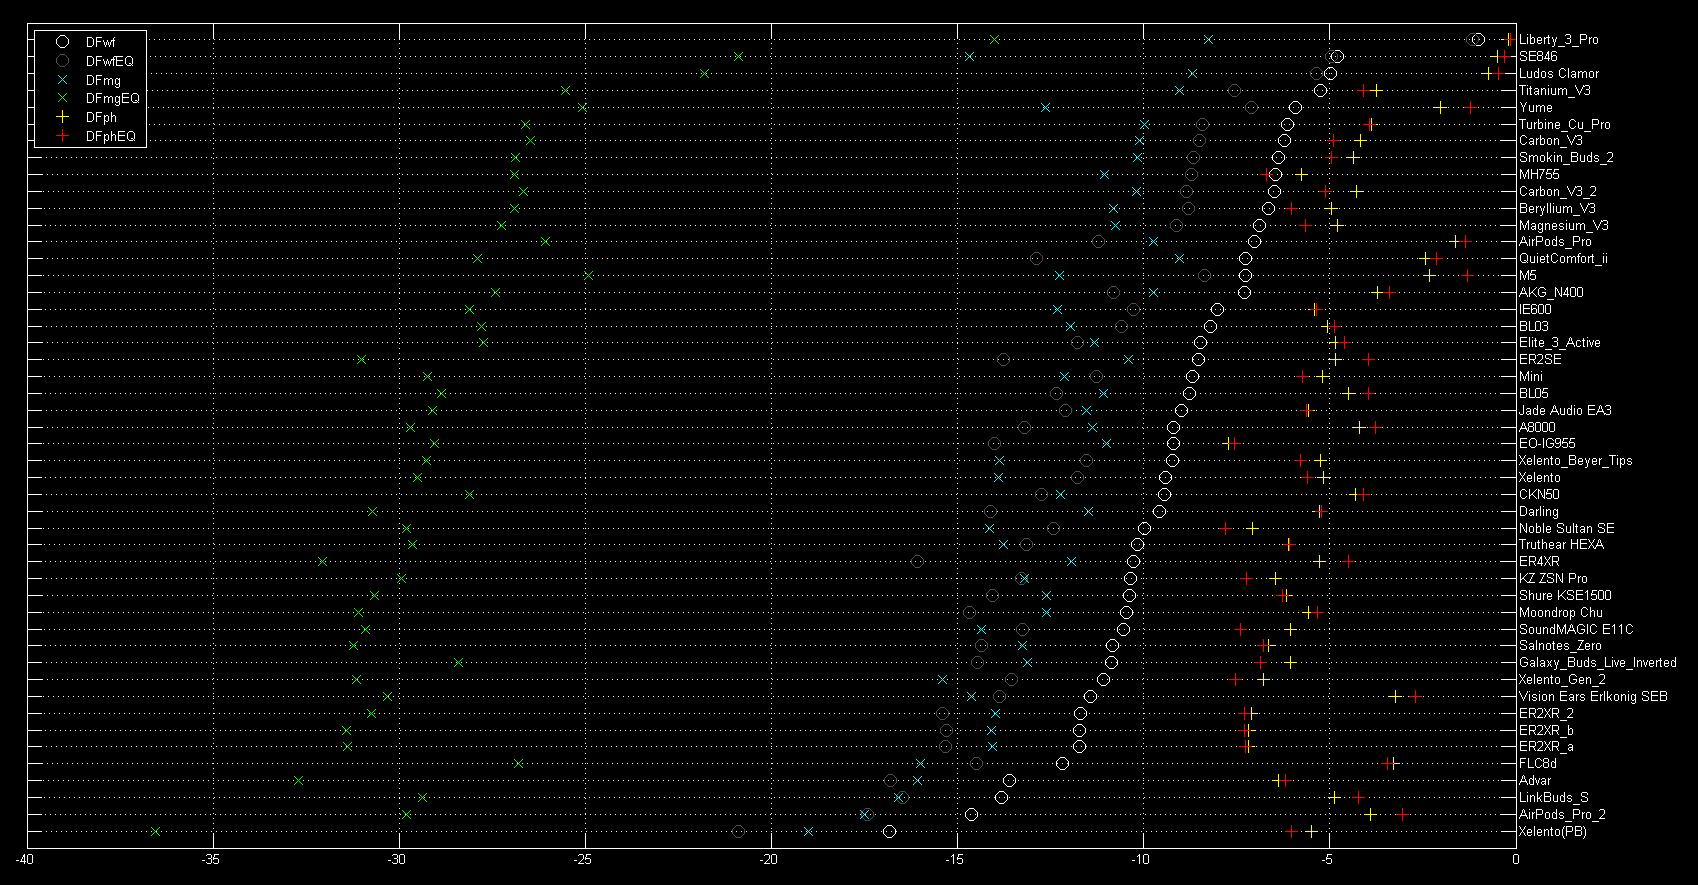Click the yellow plus marker beside DFph
The image size is (1698, 885).
point(63,117)
